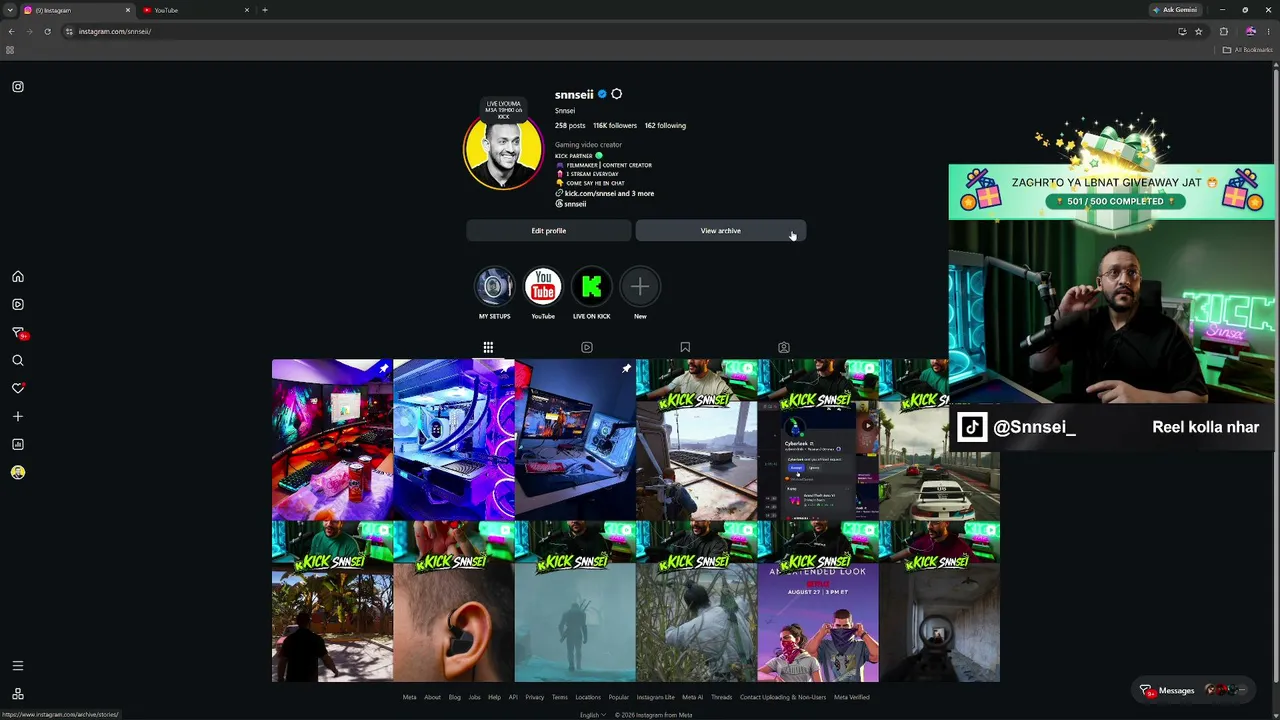View the 162 following list
The image size is (1280, 720).
coord(665,126)
